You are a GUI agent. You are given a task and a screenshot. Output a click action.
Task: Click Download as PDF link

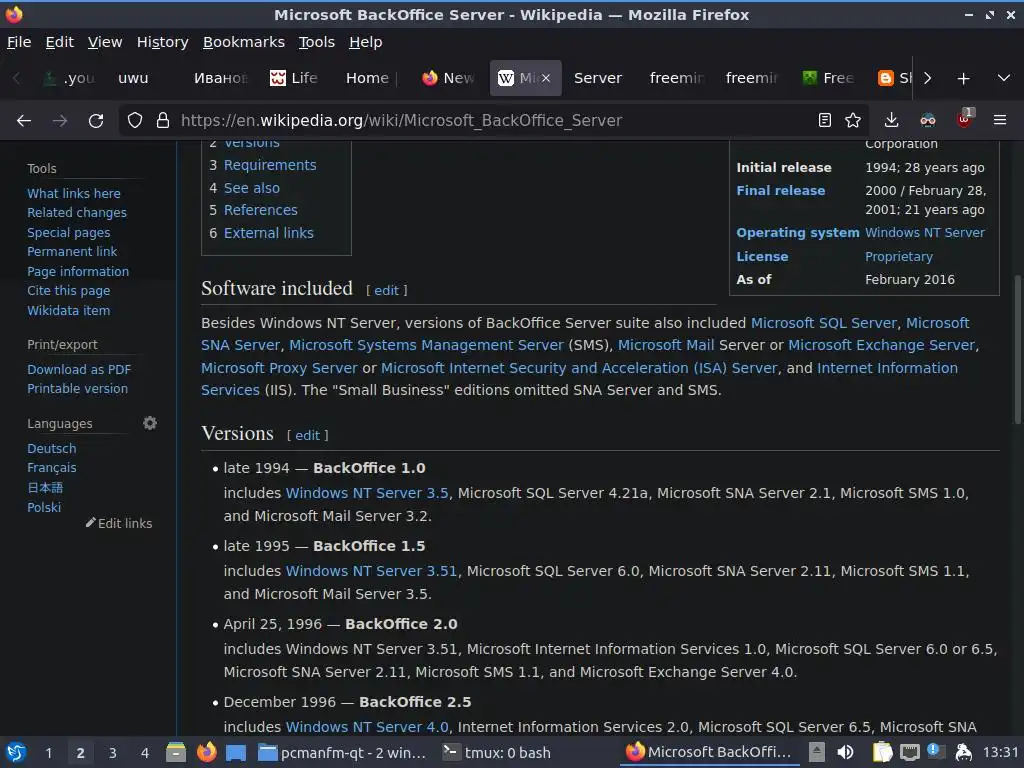pyautogui.click(x=79, y=370)
